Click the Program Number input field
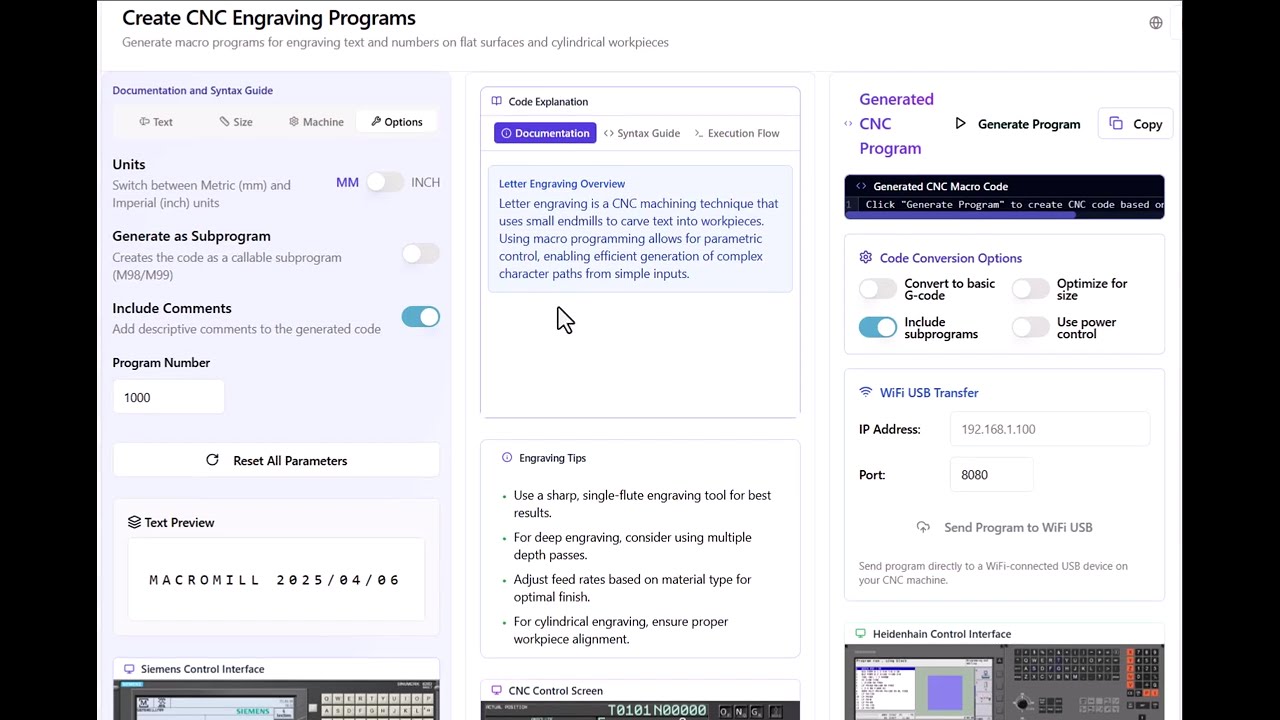This screenshot has width=1280, height=720. point(168,398)
